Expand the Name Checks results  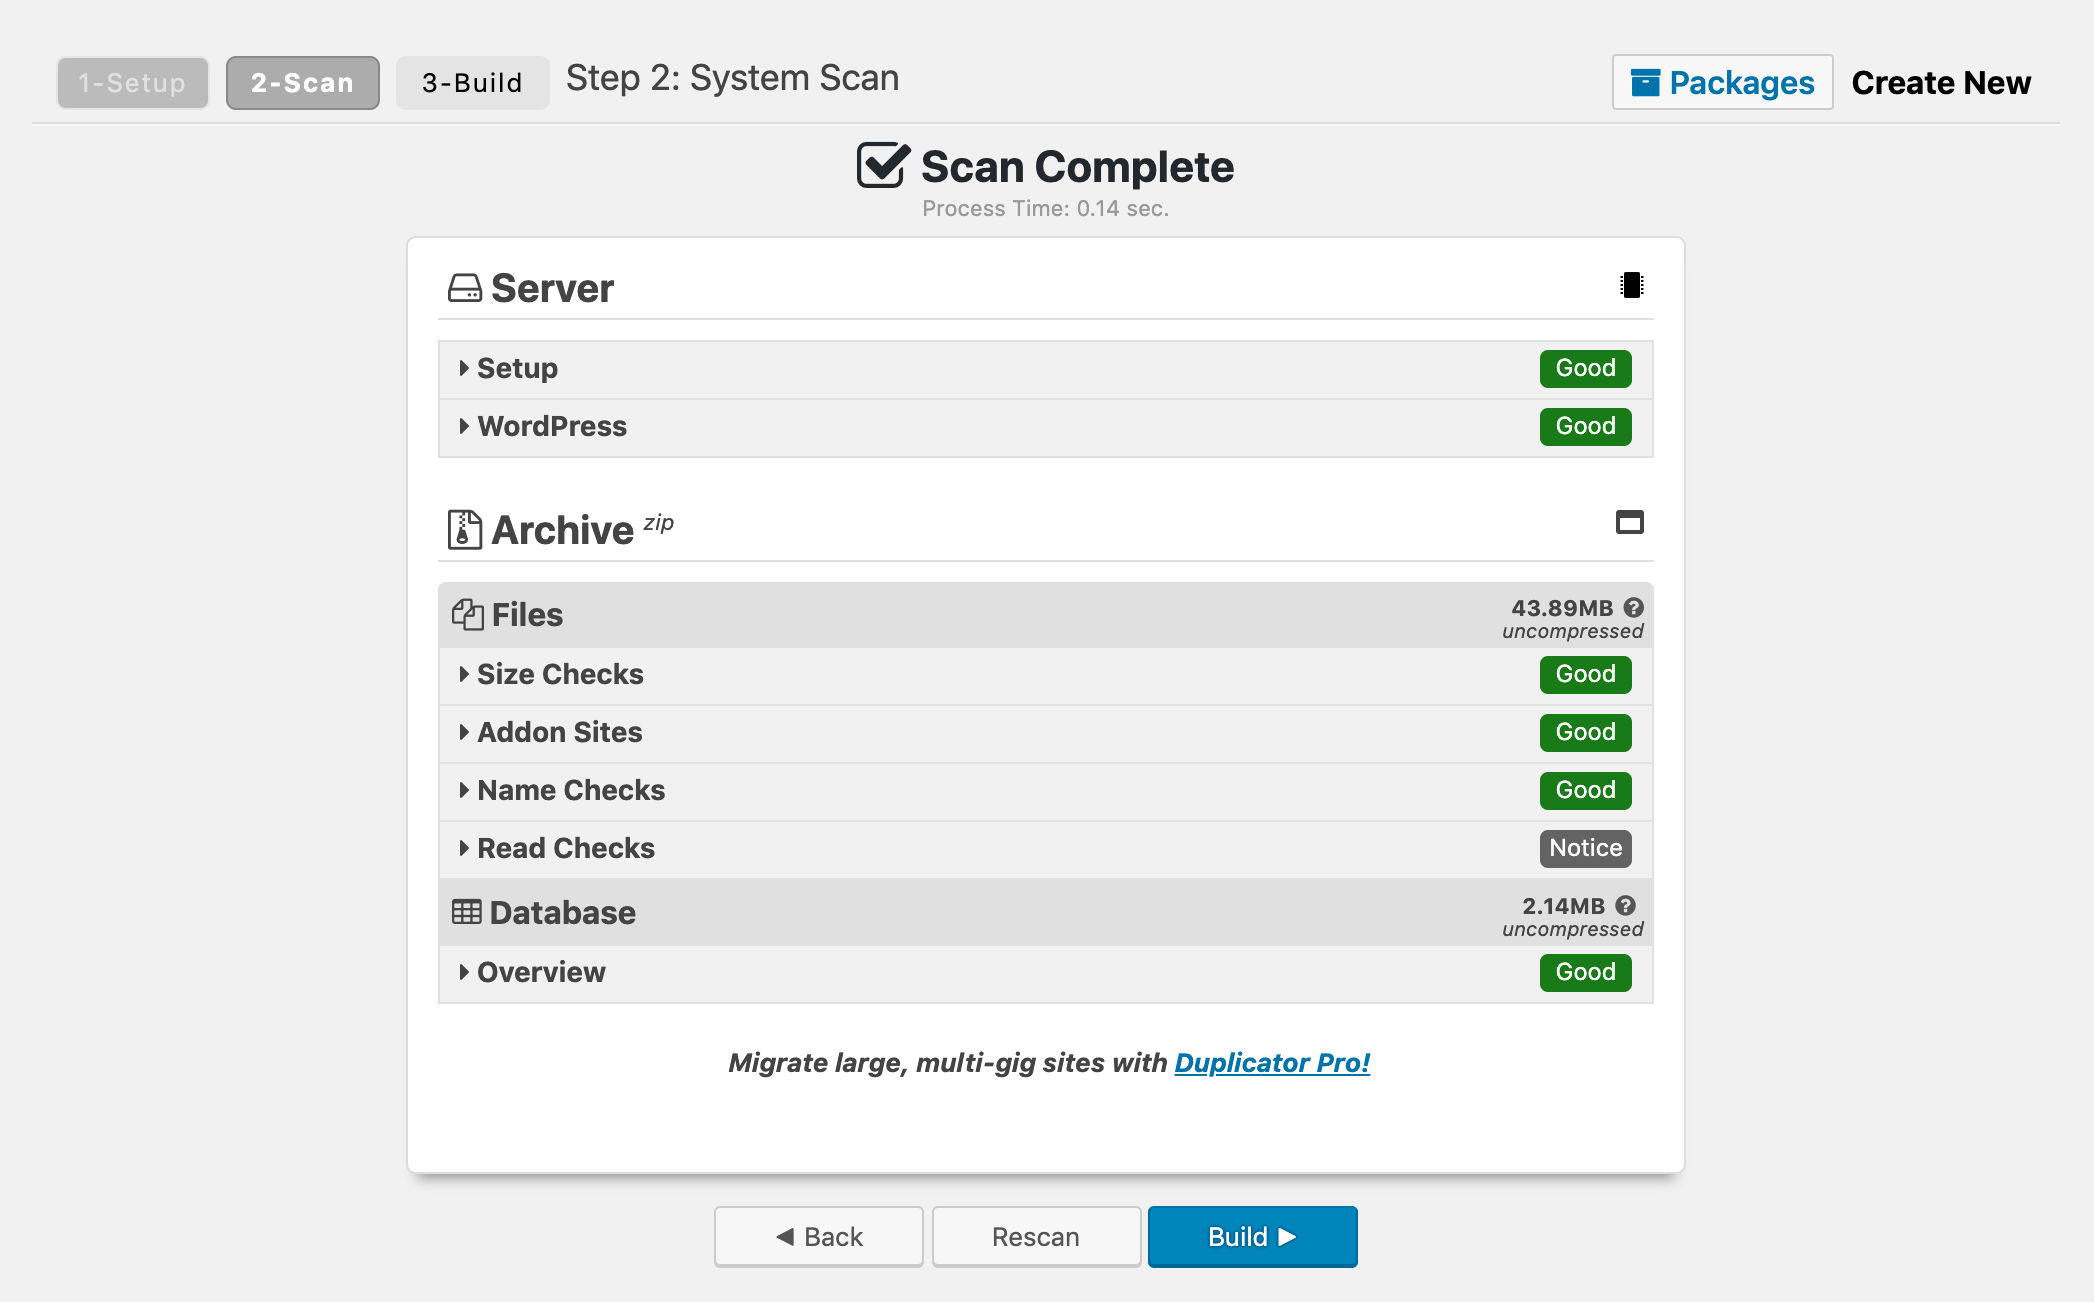572,790
